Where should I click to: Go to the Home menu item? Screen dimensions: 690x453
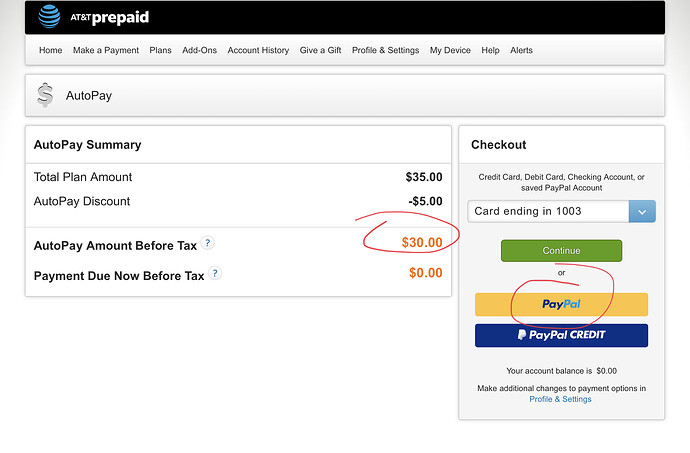coord(50,50)
